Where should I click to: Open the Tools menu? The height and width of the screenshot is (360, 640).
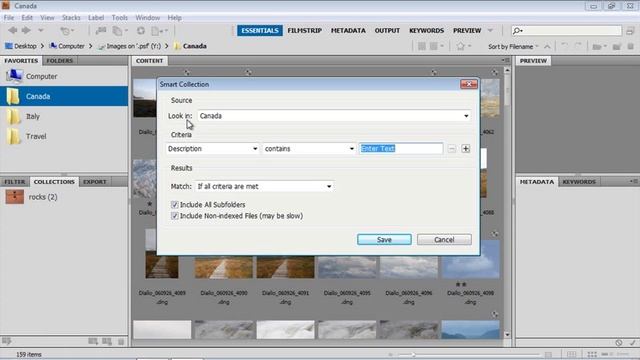point(120,18)
